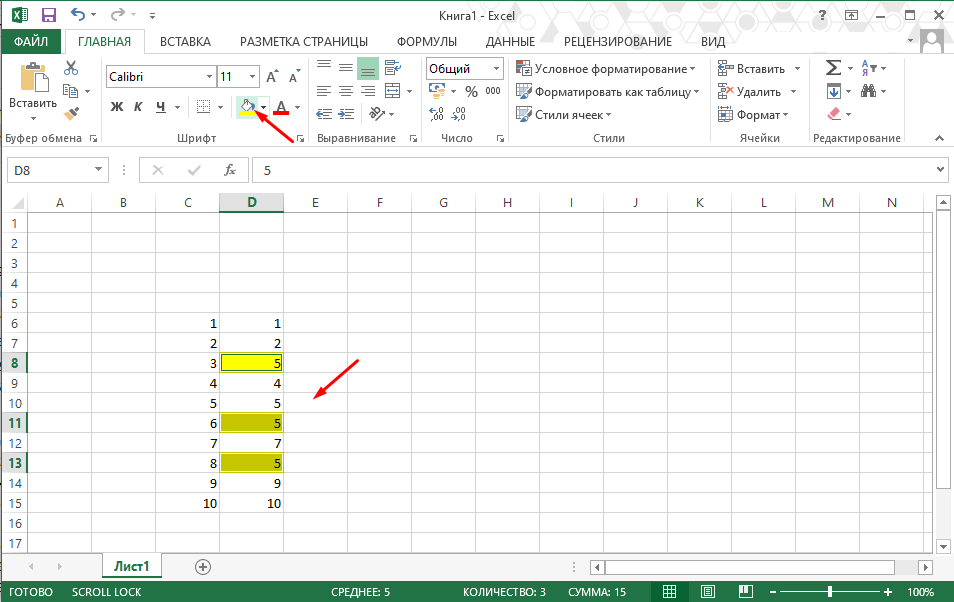
Task: Select the yellow cell D8
Action: [x=251, y=363]
